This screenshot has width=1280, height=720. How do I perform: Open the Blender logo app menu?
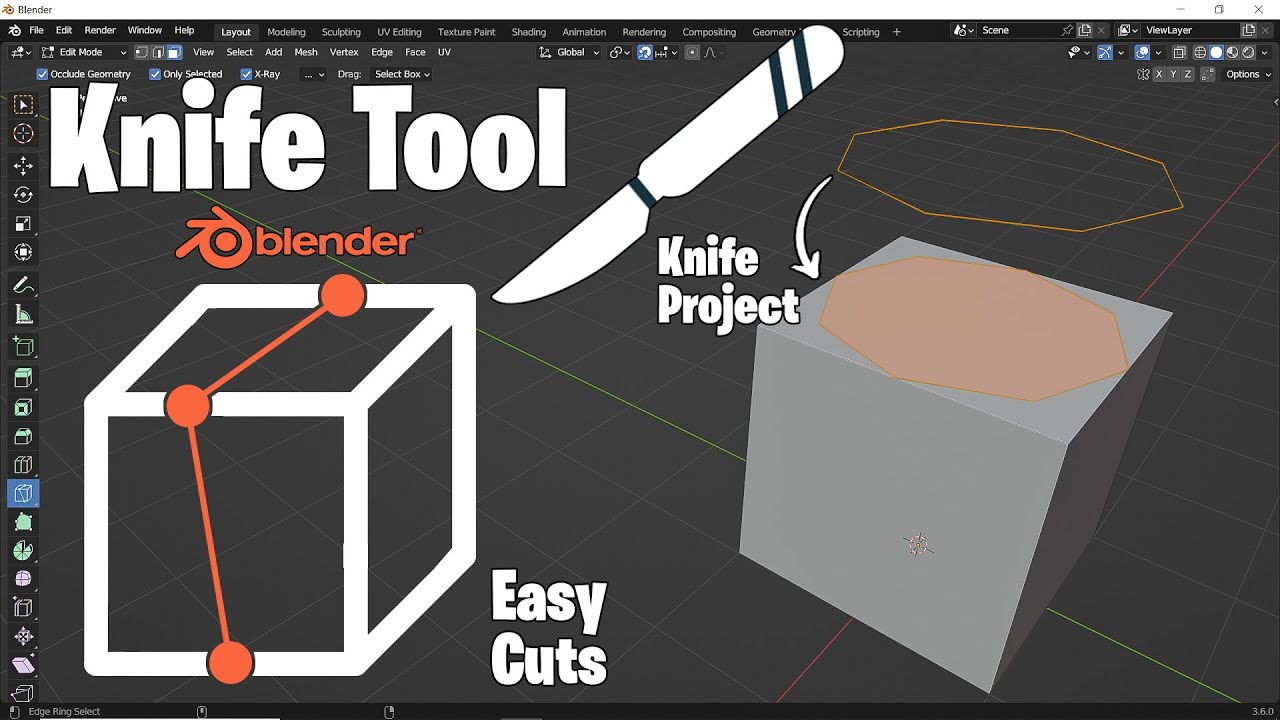point(14,31)
